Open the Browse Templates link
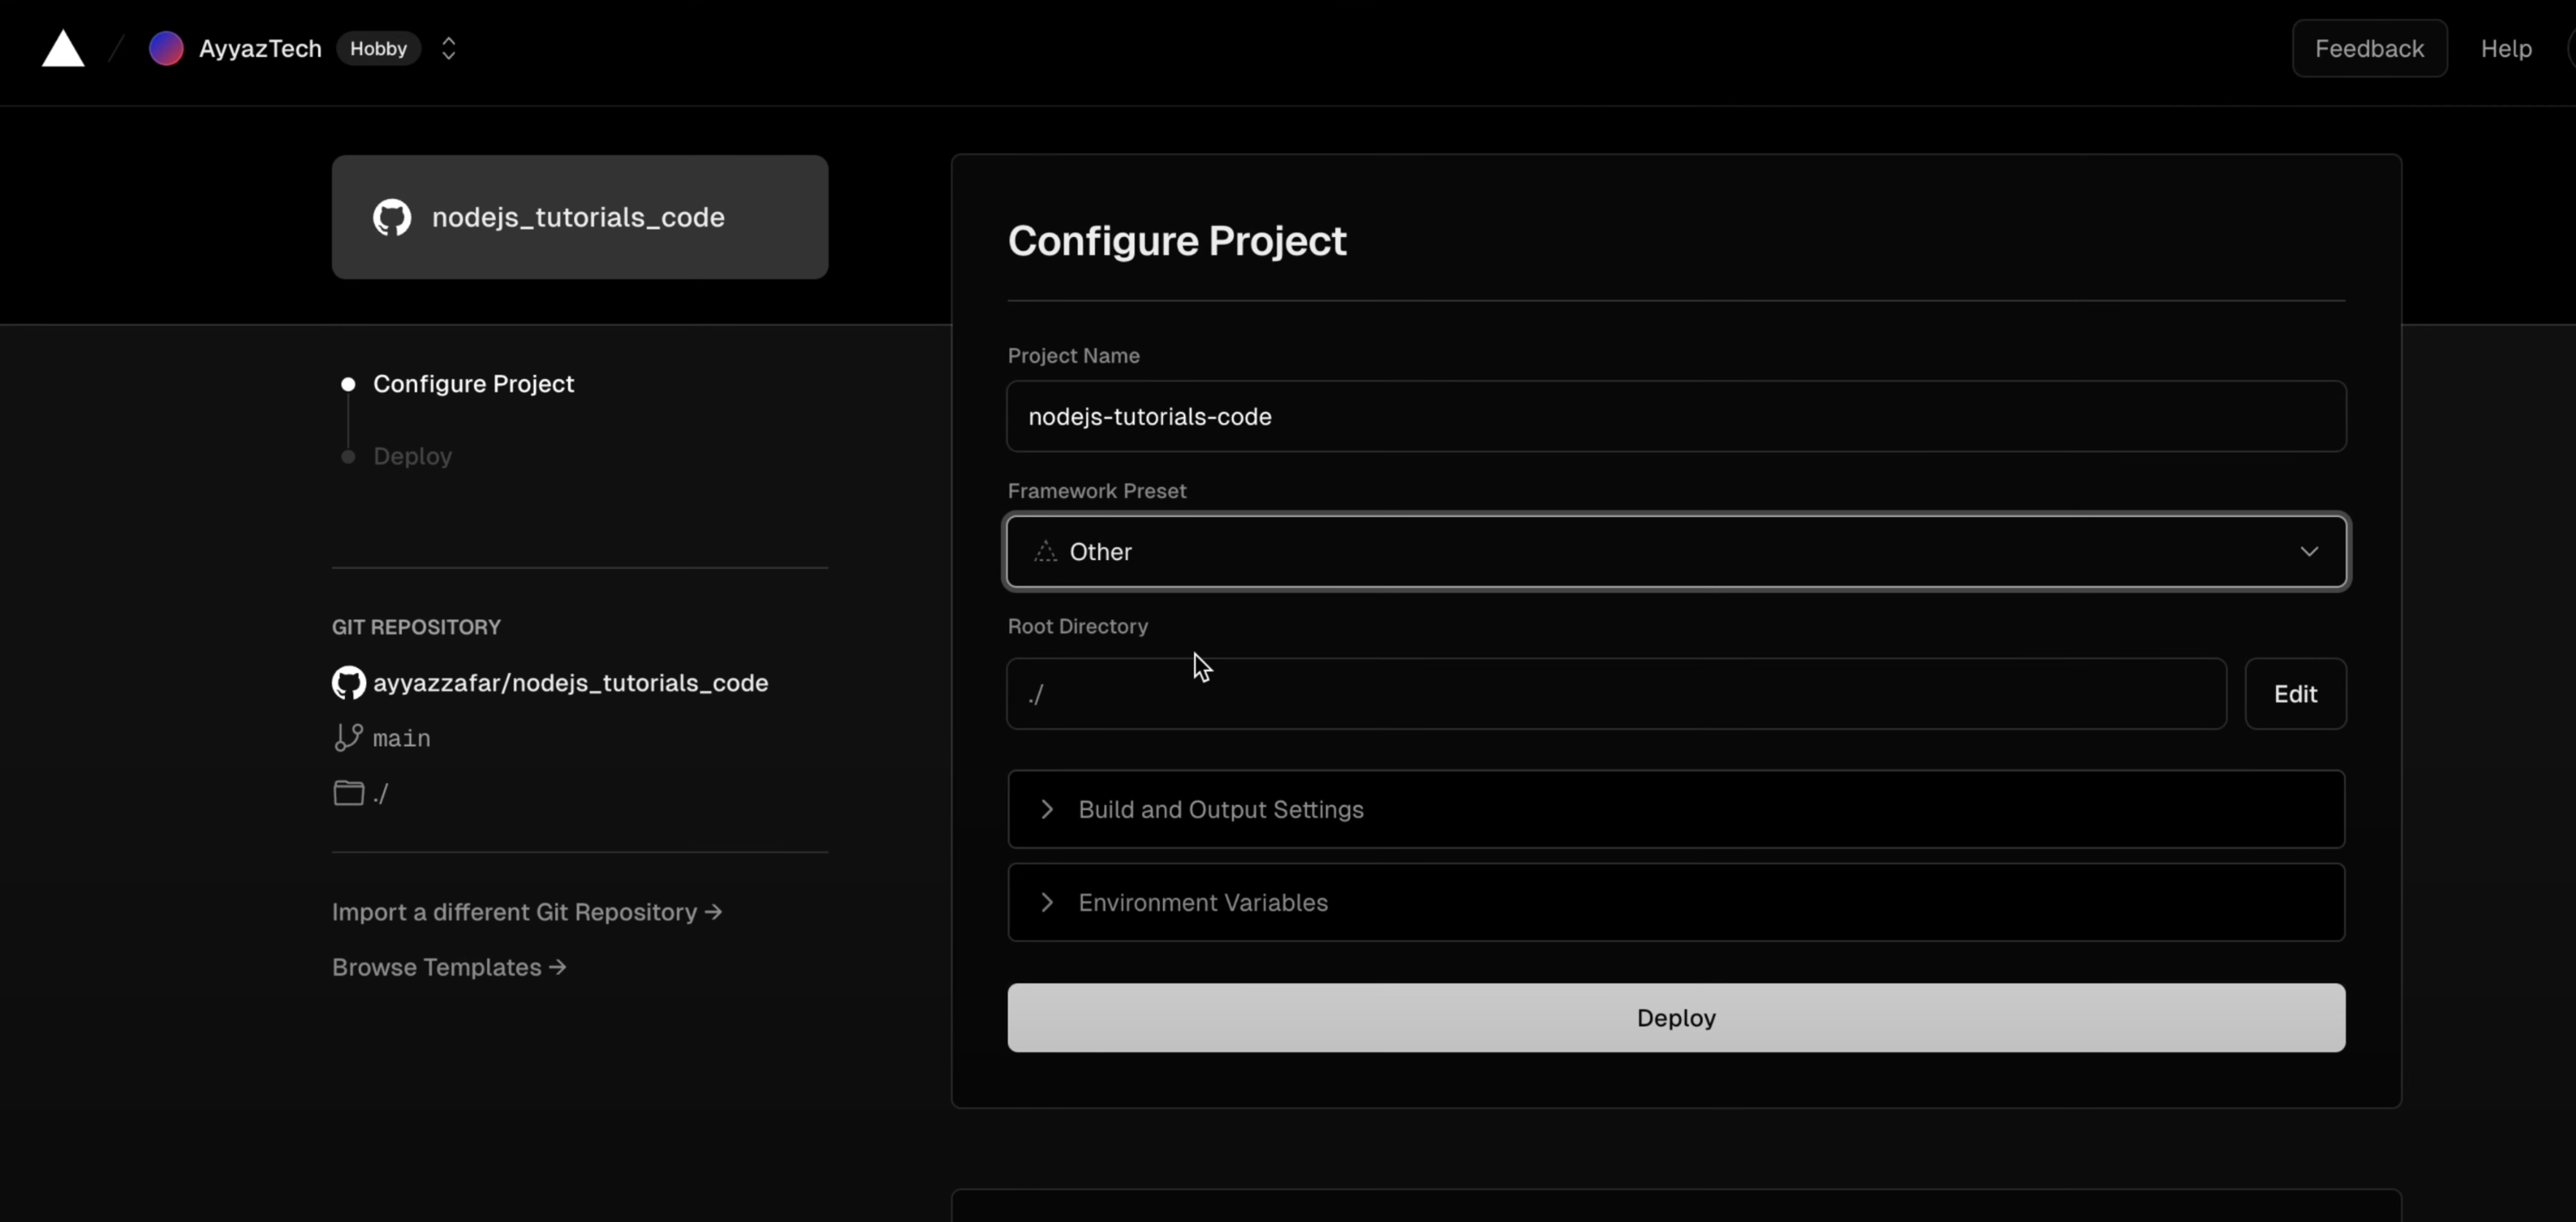 448,967
